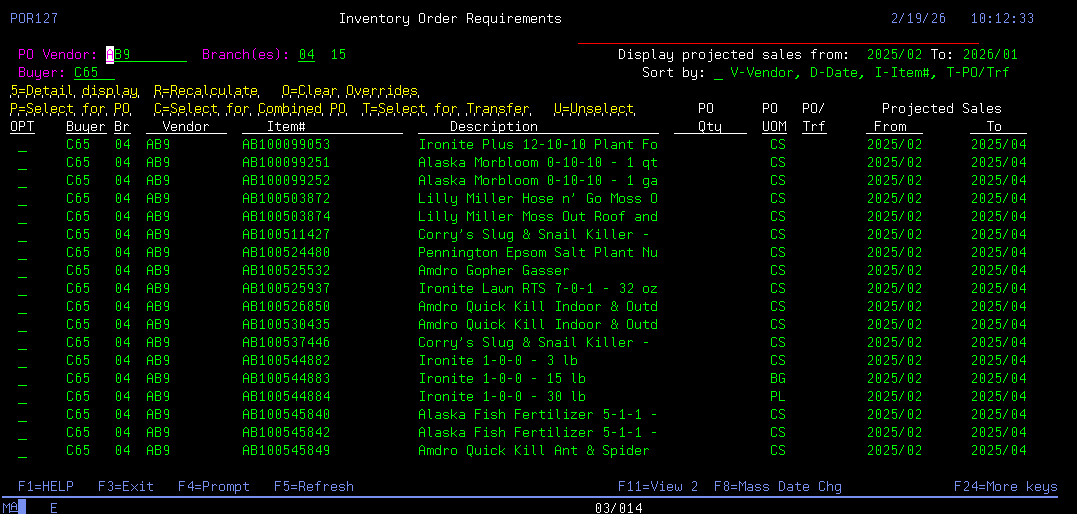Refresh the list with F5=Refresh
Screen dimensions: 1077x514
(x=313, y=487)
